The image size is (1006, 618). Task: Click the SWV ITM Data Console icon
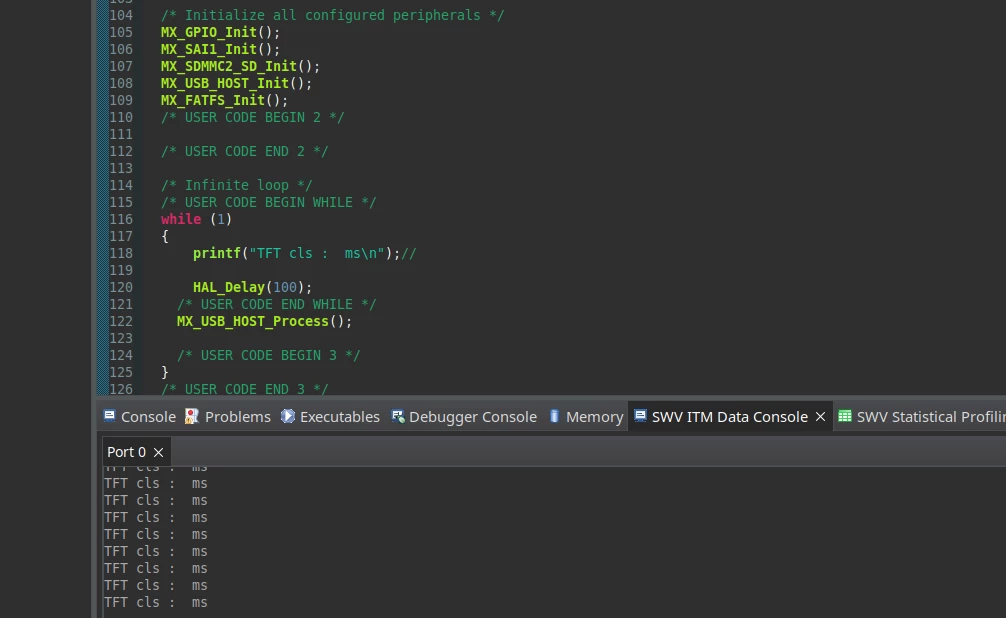tap(640, 416)
